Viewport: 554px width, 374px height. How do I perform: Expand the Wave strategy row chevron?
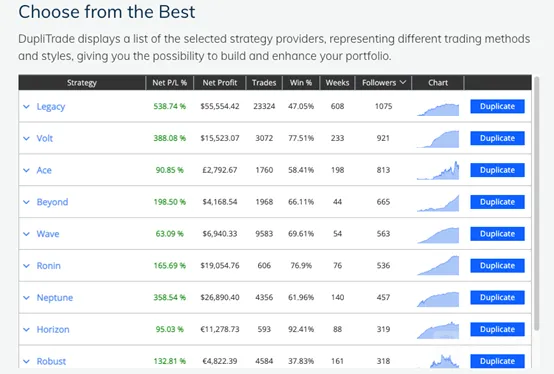click(x=26, y=234)
